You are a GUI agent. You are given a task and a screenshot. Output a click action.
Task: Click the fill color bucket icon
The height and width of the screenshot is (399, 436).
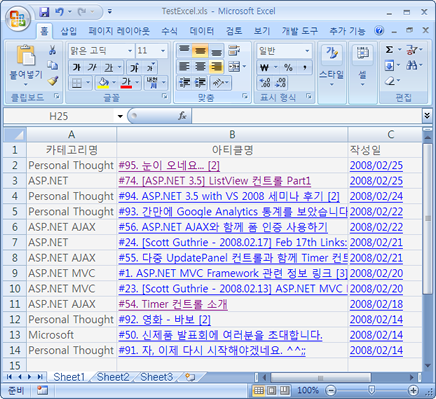103,82
